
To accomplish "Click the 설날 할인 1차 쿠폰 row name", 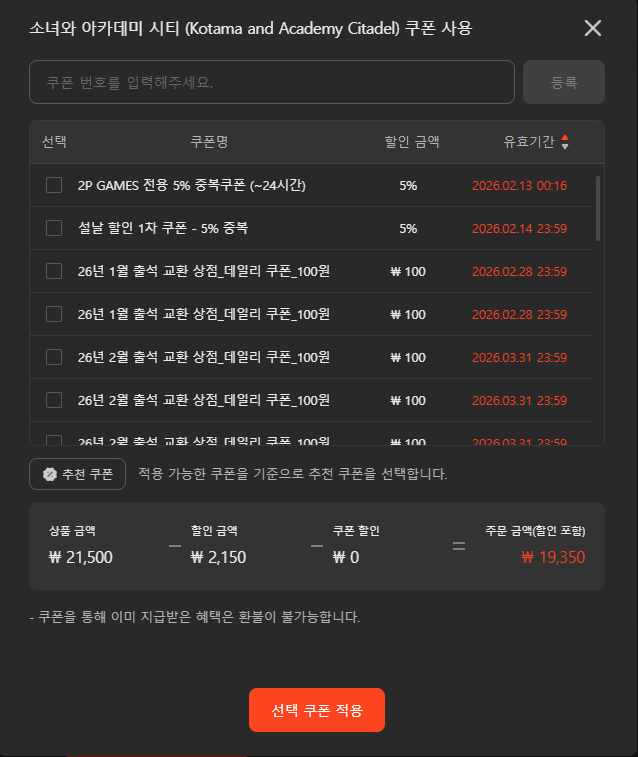I will click(x=163, y=228).
